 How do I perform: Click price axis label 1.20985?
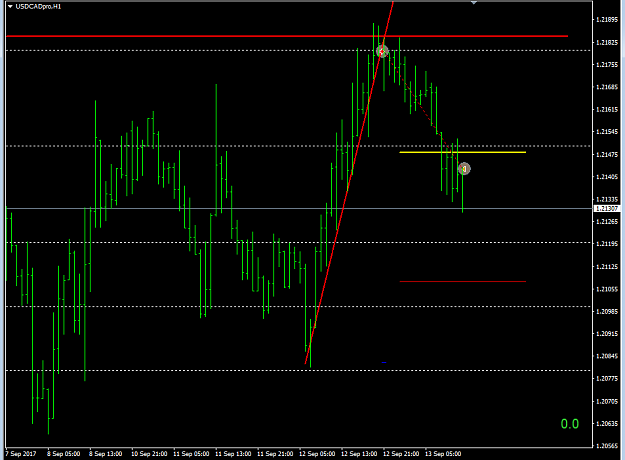click(607, 311)
